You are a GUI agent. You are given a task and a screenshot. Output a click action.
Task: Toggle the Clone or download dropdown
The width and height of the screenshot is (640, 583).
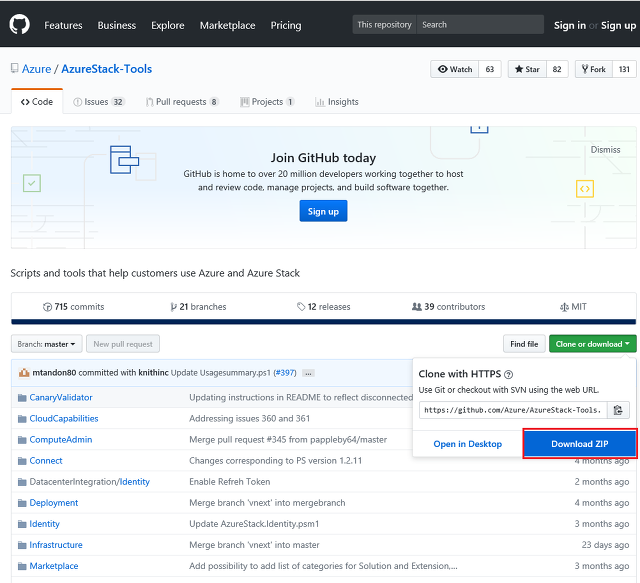592,344
